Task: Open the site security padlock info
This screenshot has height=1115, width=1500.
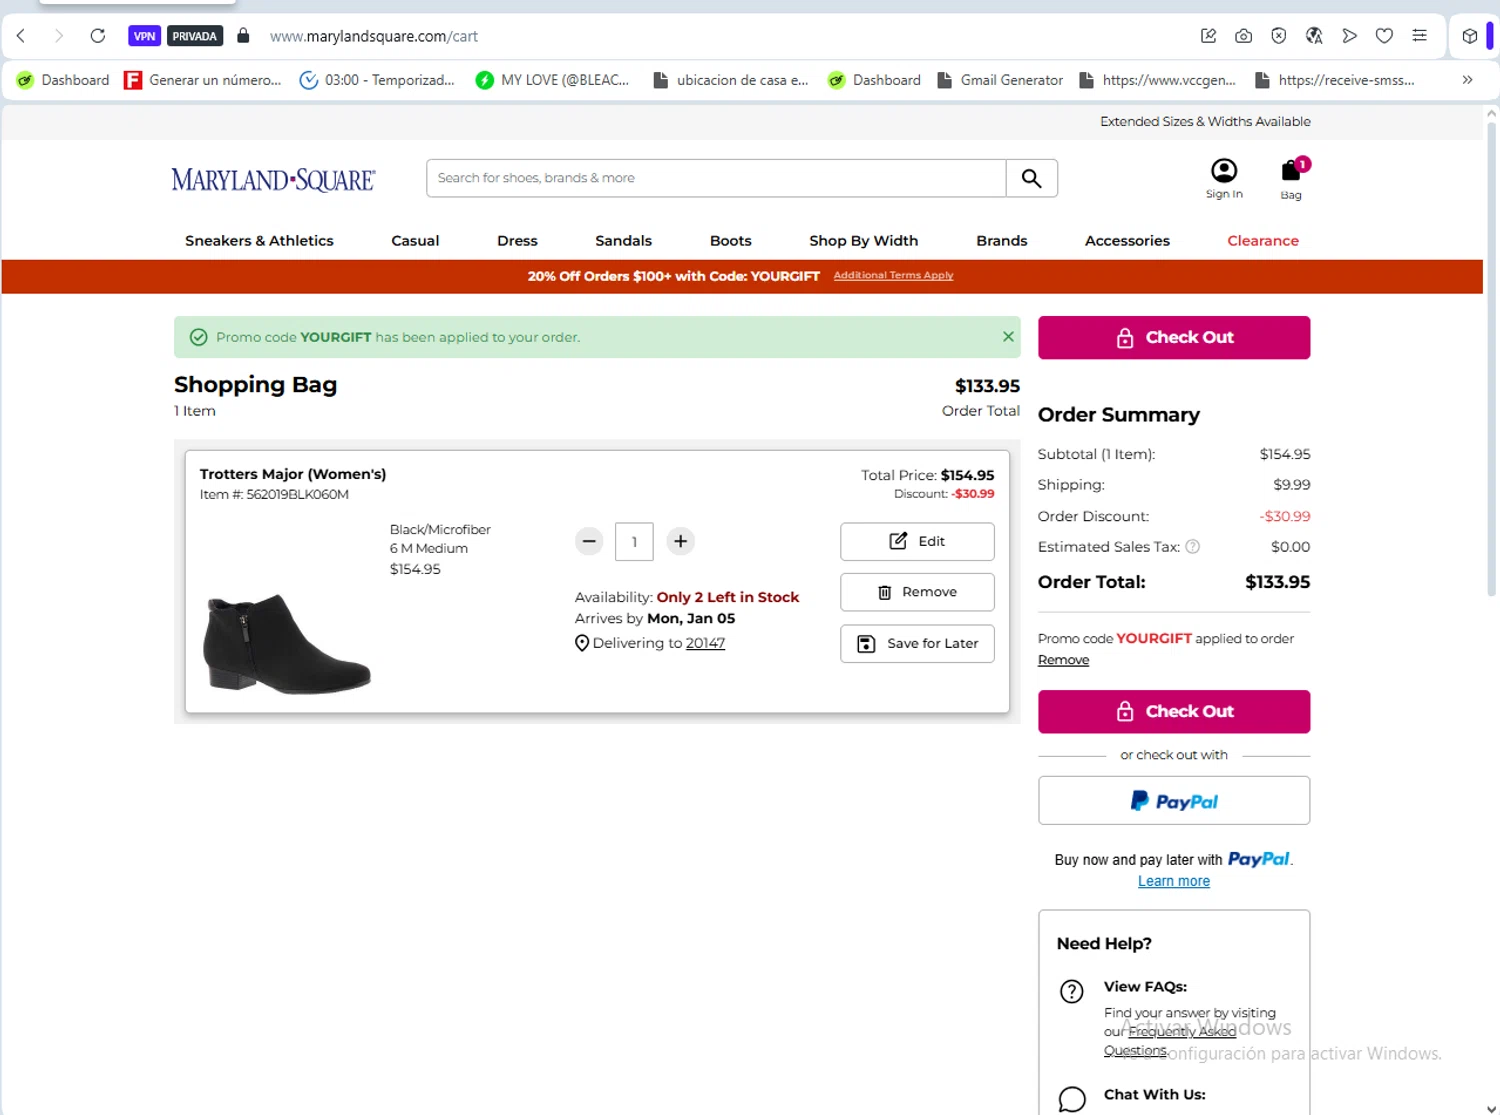Action: (243, 36)
